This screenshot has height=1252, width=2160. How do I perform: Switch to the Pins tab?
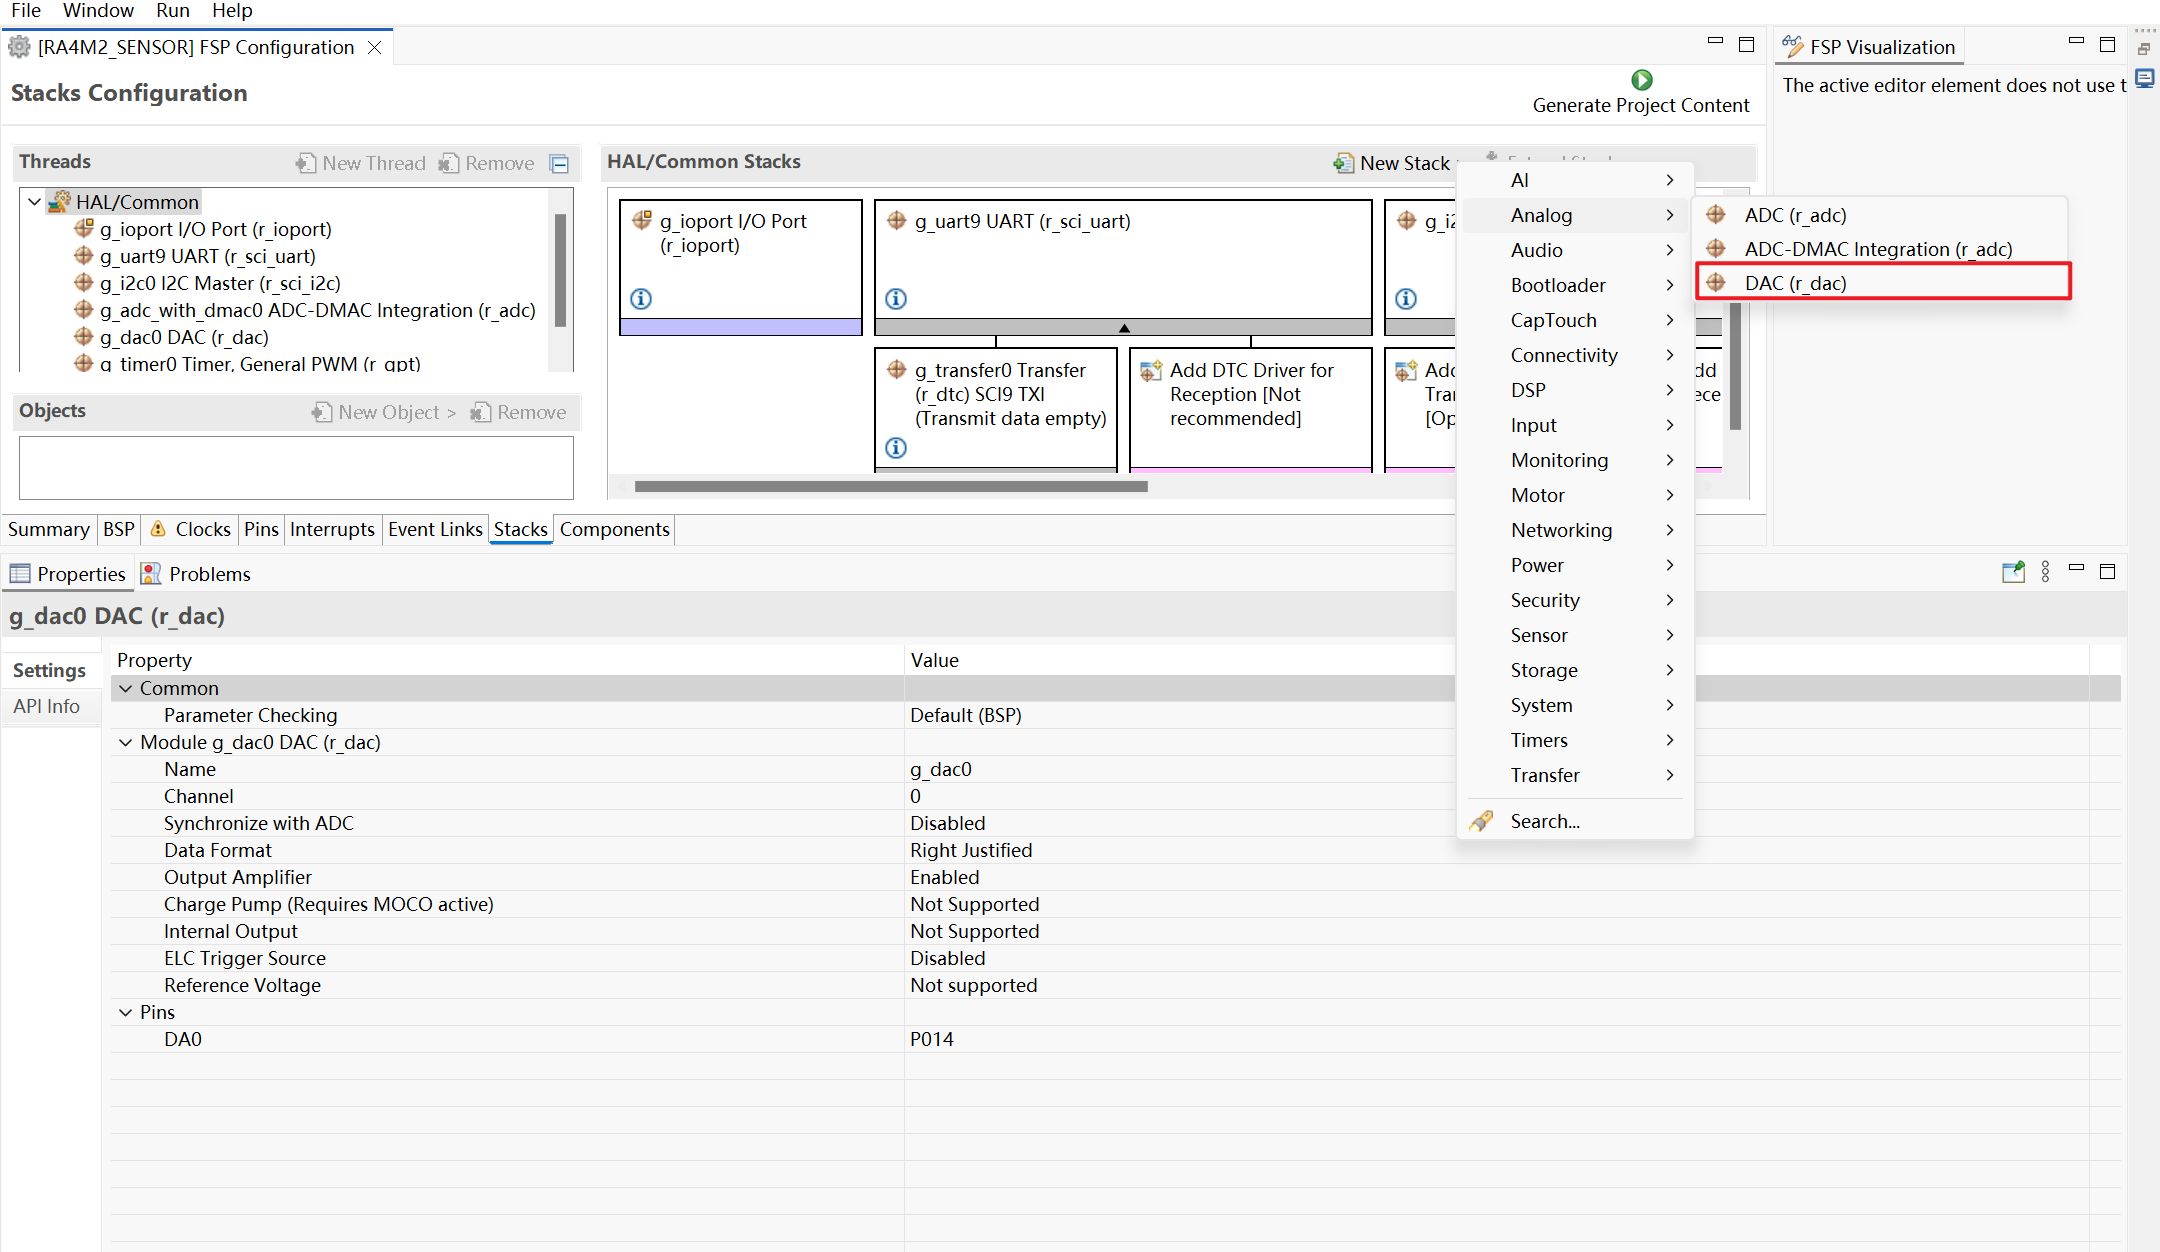(x=261, y=529)
